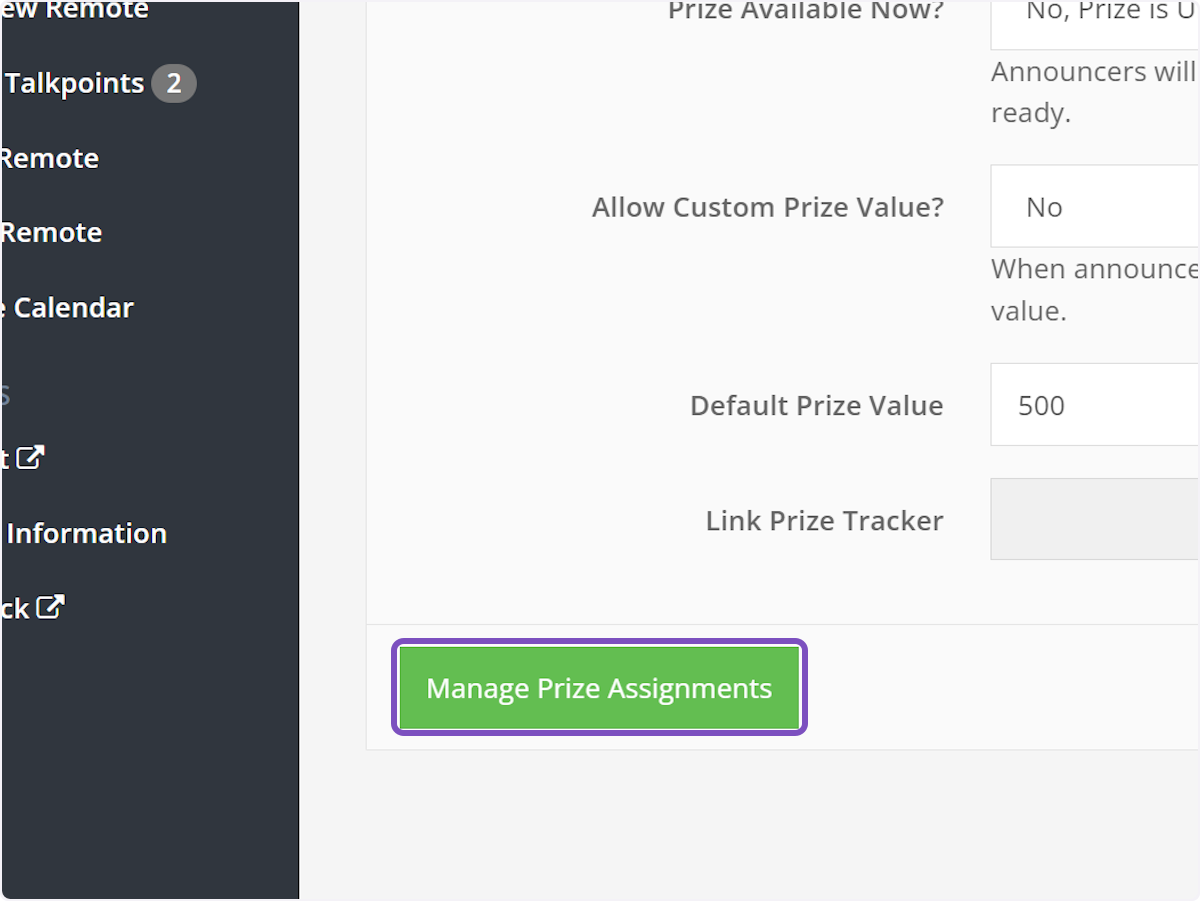This screenshot has height=901, width=1200.
Task: Click the external link icon beside Information entry
Action: coord(32,457)
